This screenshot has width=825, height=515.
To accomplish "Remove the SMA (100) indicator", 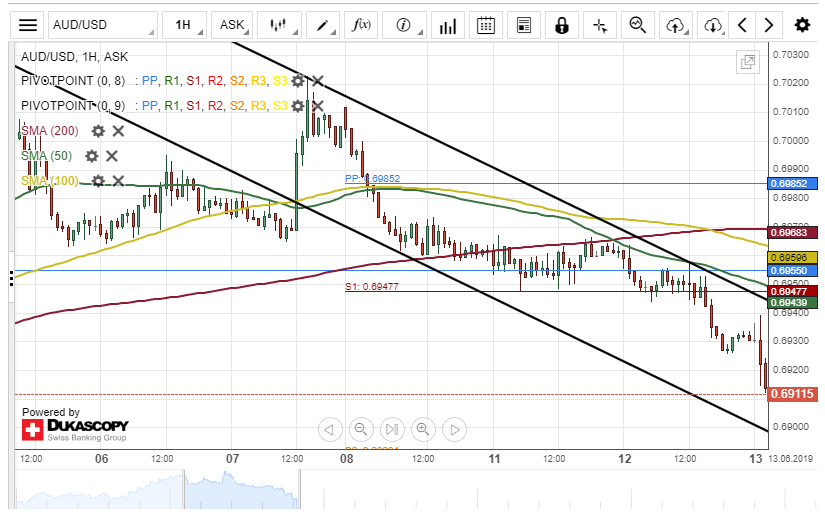I will [x=118, y=181].
